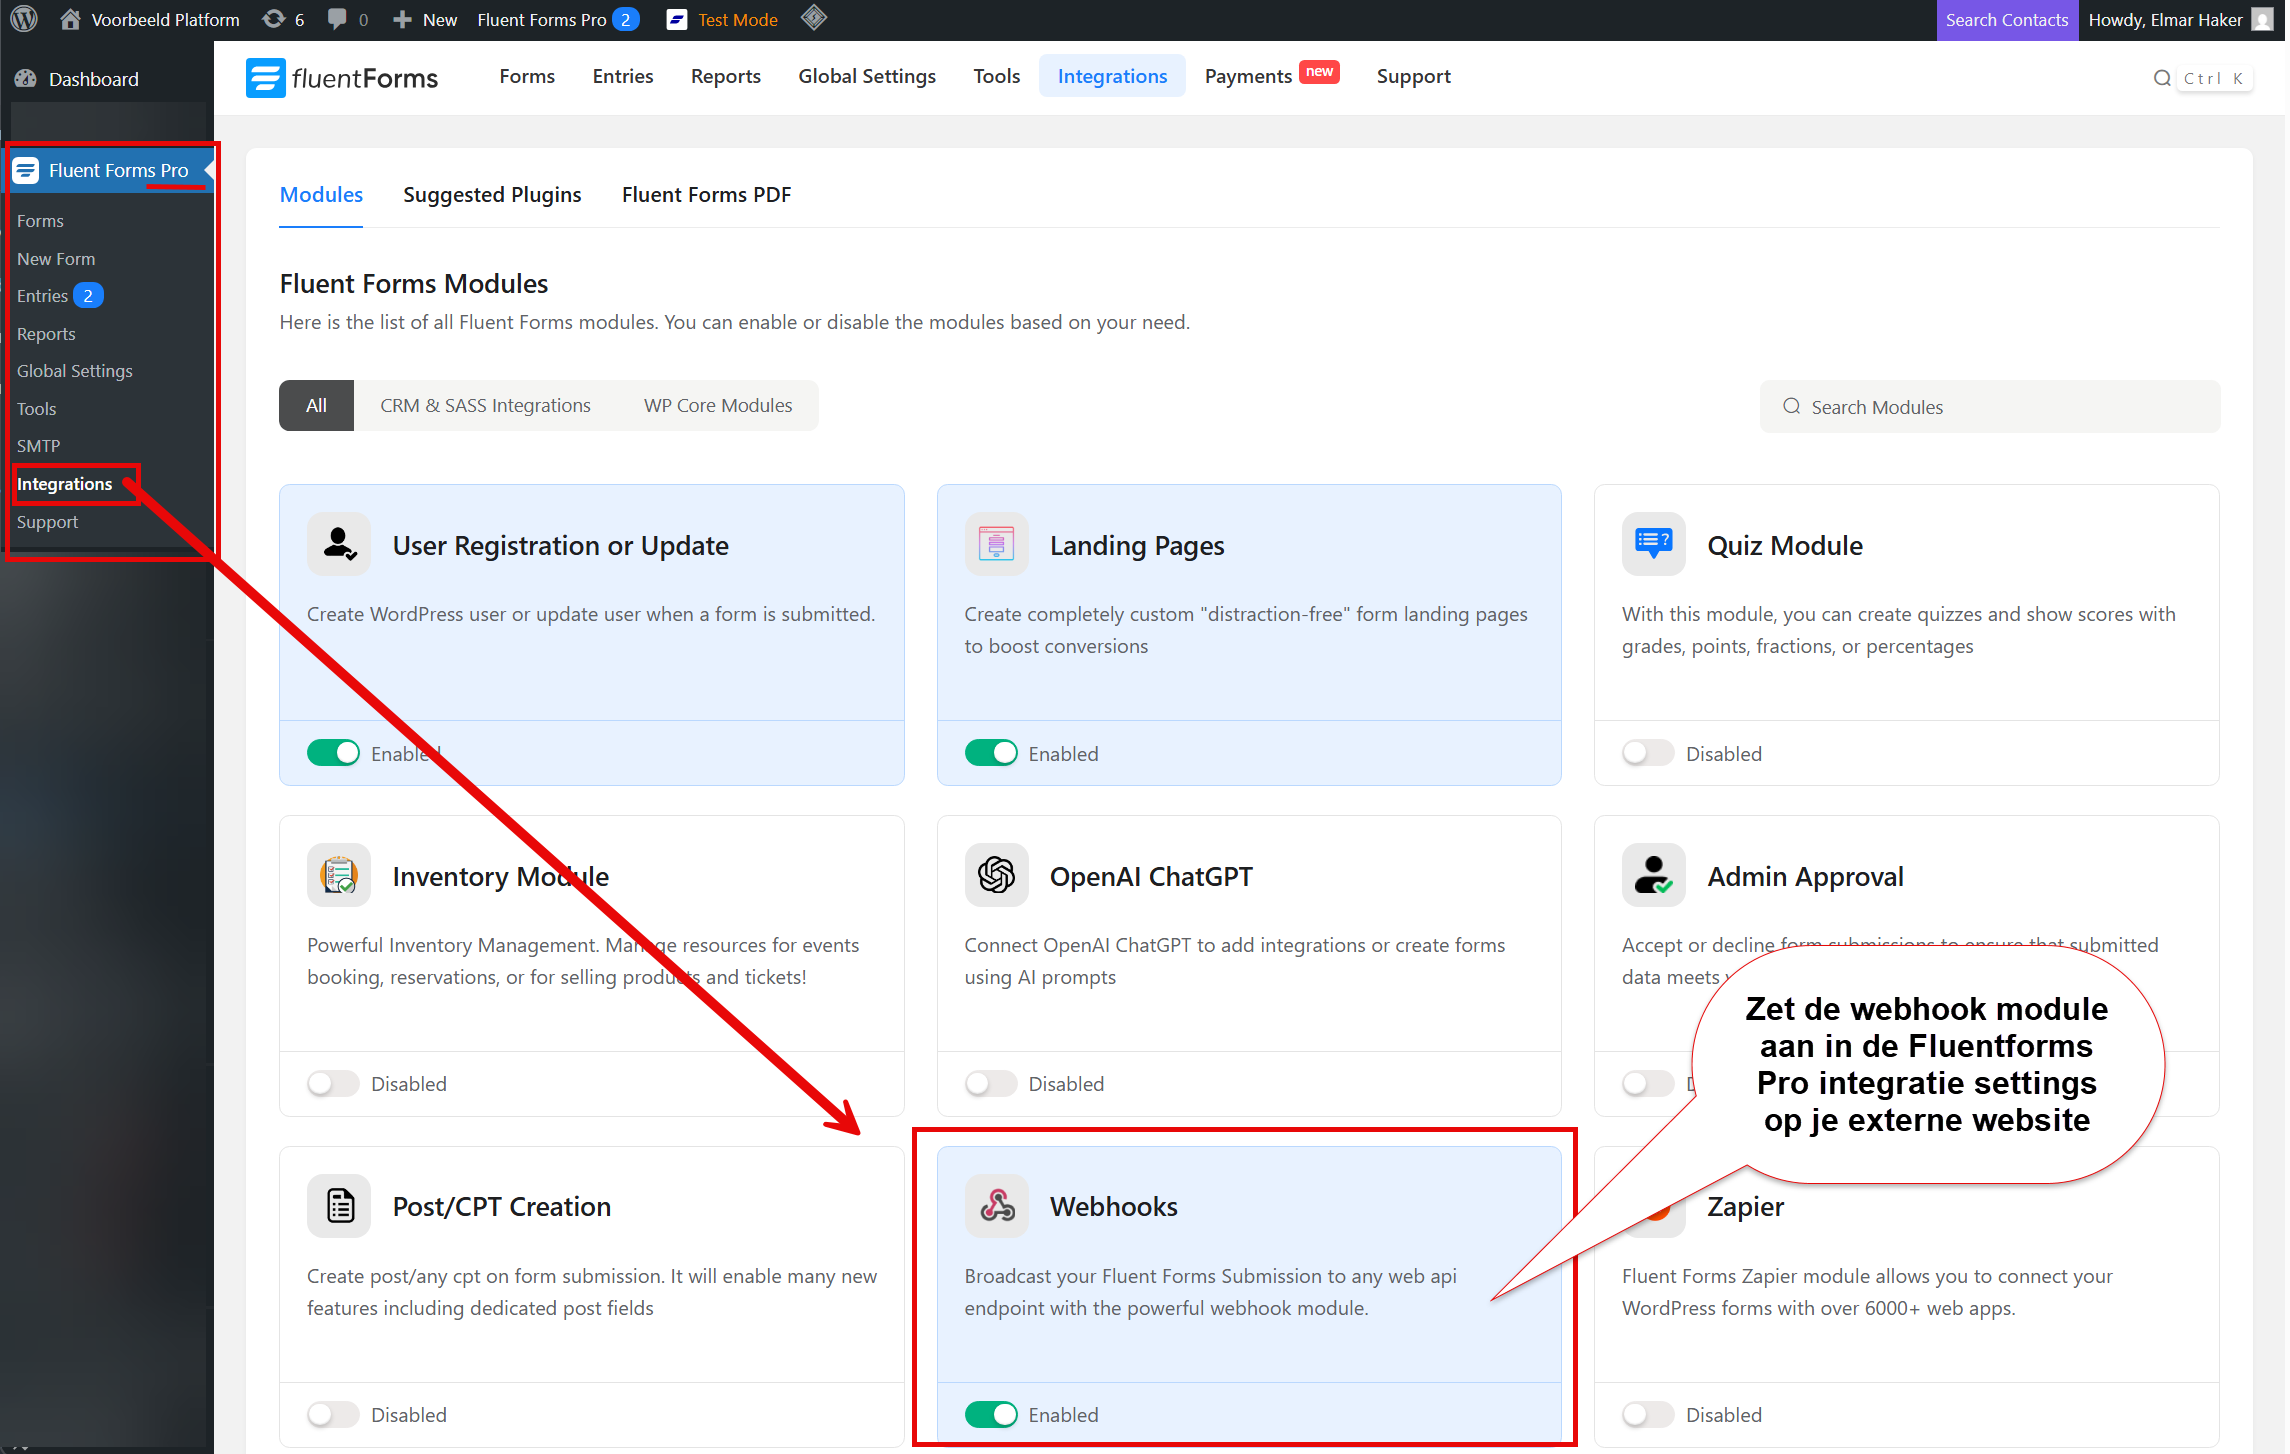Open Forms in top navigation
2290x1454 pixels.
(x=527, y=76)
